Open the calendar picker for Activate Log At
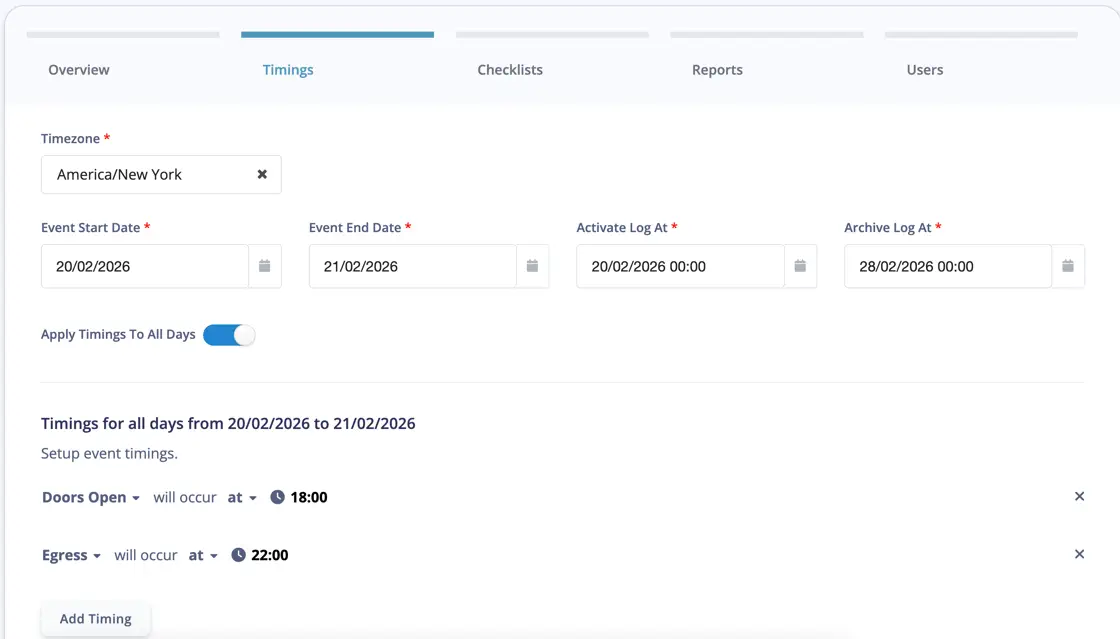Screen dimensions: 1120x639 pyautogui.click(x=800, y=266)
